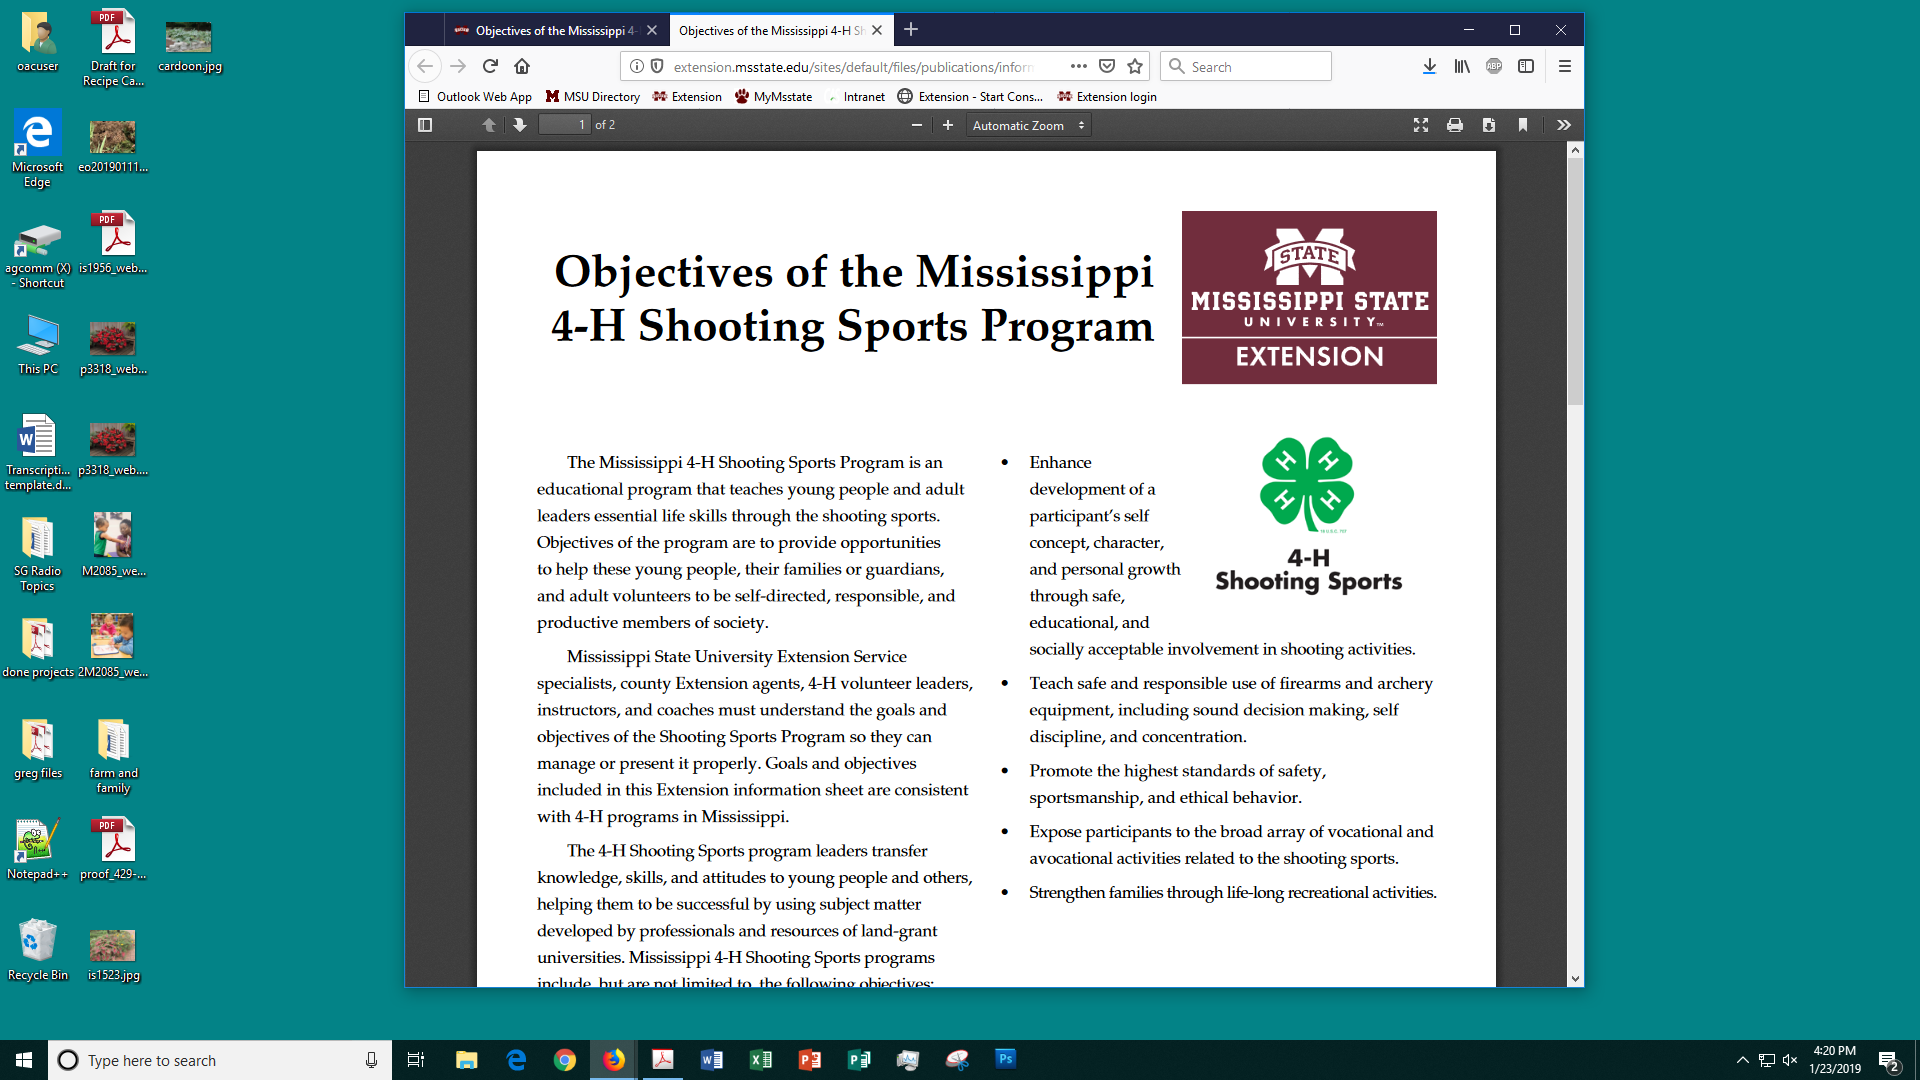Viewport: 1920px width, 1080px height.
Task: Click the scrollbar up arrow
Action: pos(1575,150)
